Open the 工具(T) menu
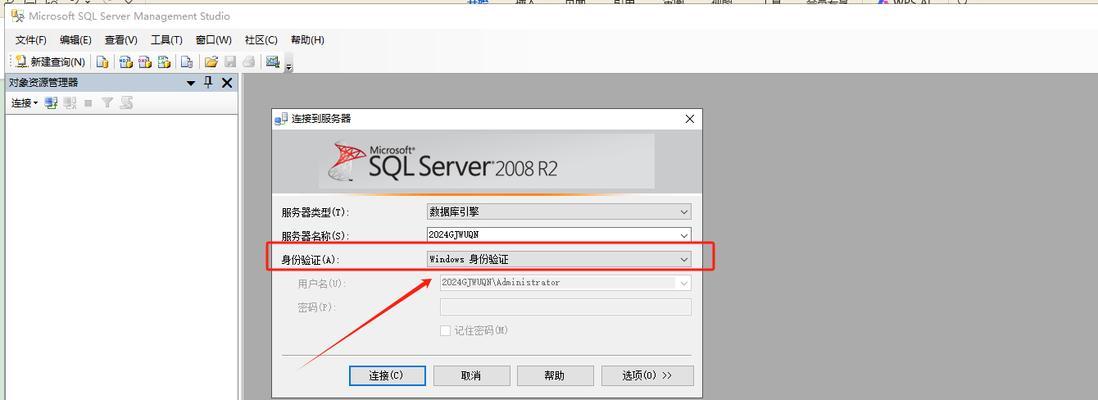The width and height of the screenshot is (1098, 400). pos(167,40)
